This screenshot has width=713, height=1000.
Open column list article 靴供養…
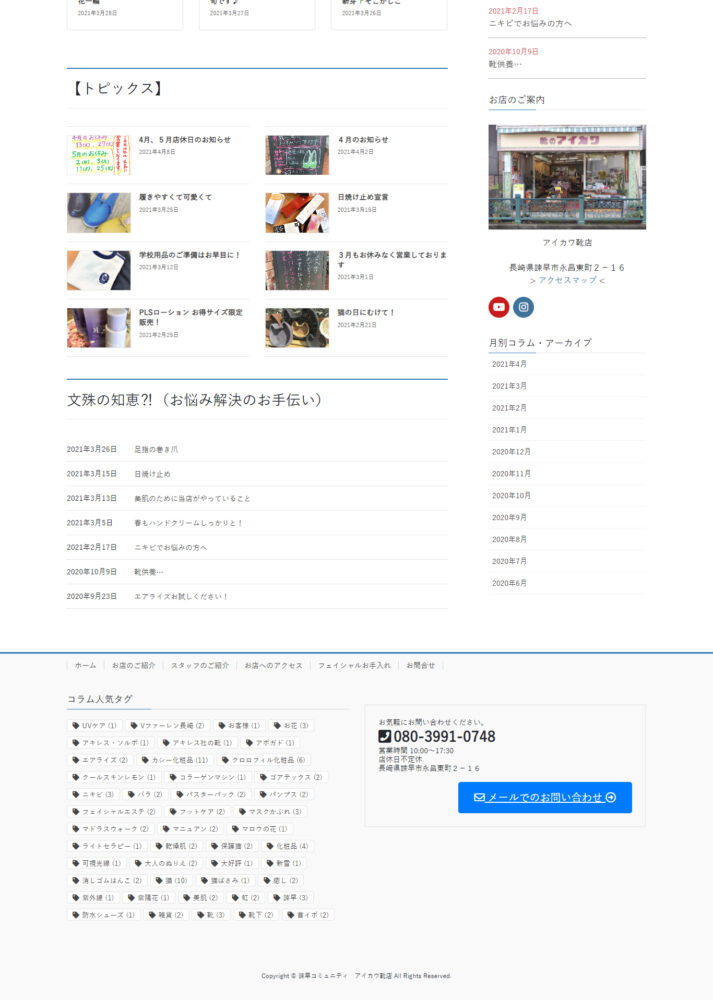(x=149, y=572)
